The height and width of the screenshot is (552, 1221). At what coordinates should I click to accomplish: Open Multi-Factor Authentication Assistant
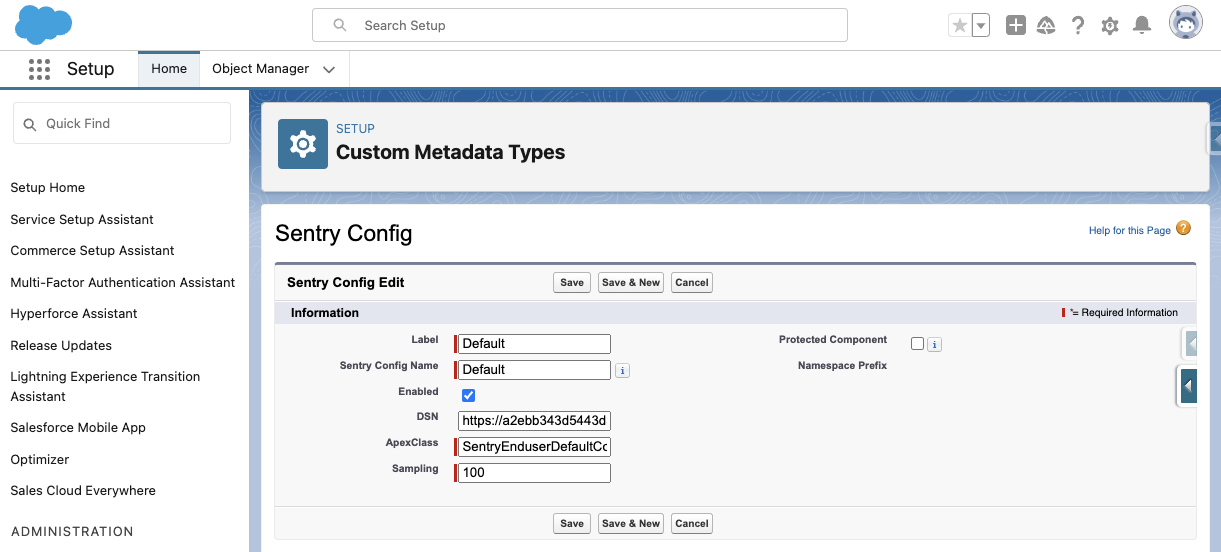(123, 283)
